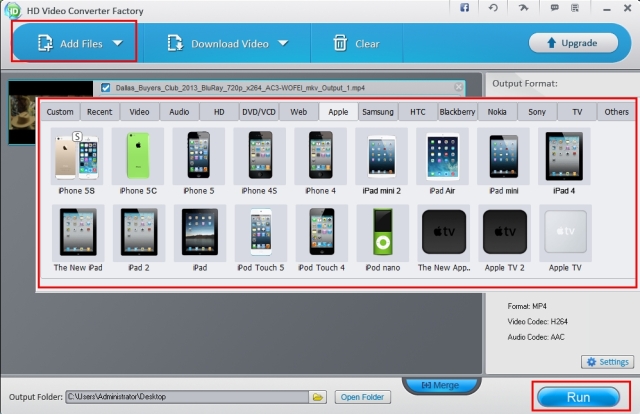The image size is (640, 414).
Task: Start conversion with the Run button
Action: point(578,397)
